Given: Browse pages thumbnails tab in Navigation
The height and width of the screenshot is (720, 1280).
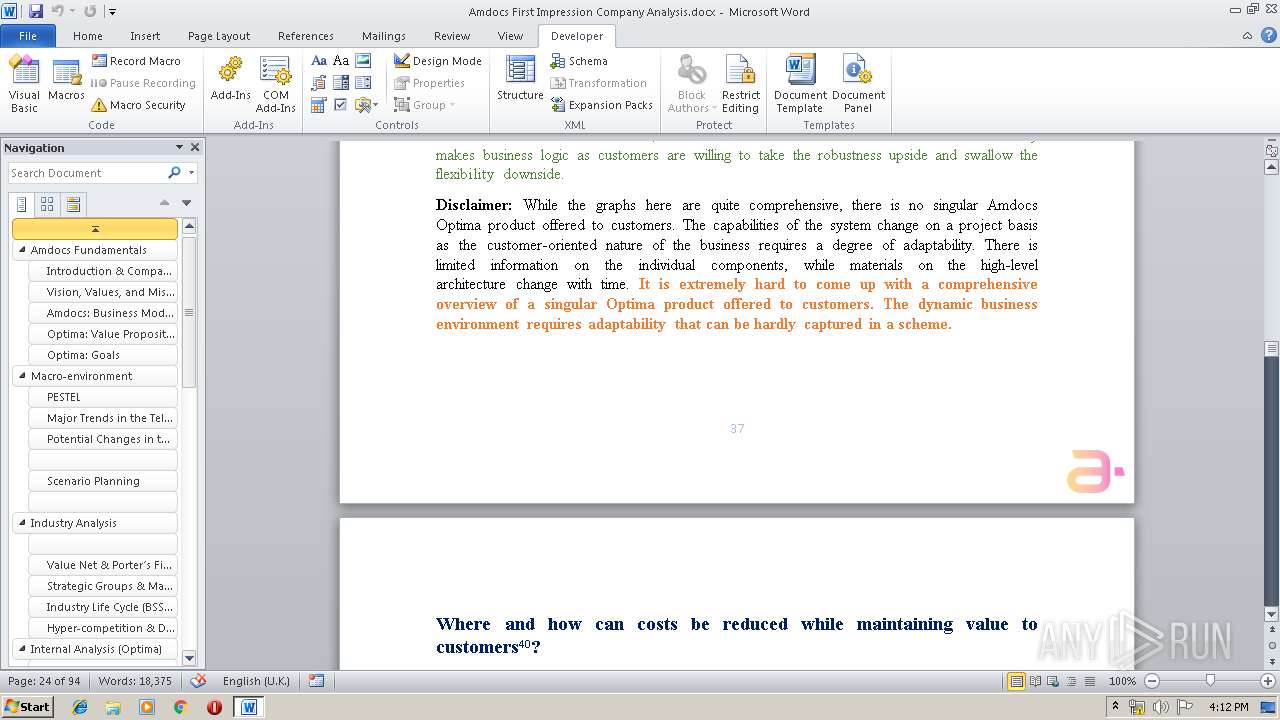Looking at the screenshot, I should 47,204.
